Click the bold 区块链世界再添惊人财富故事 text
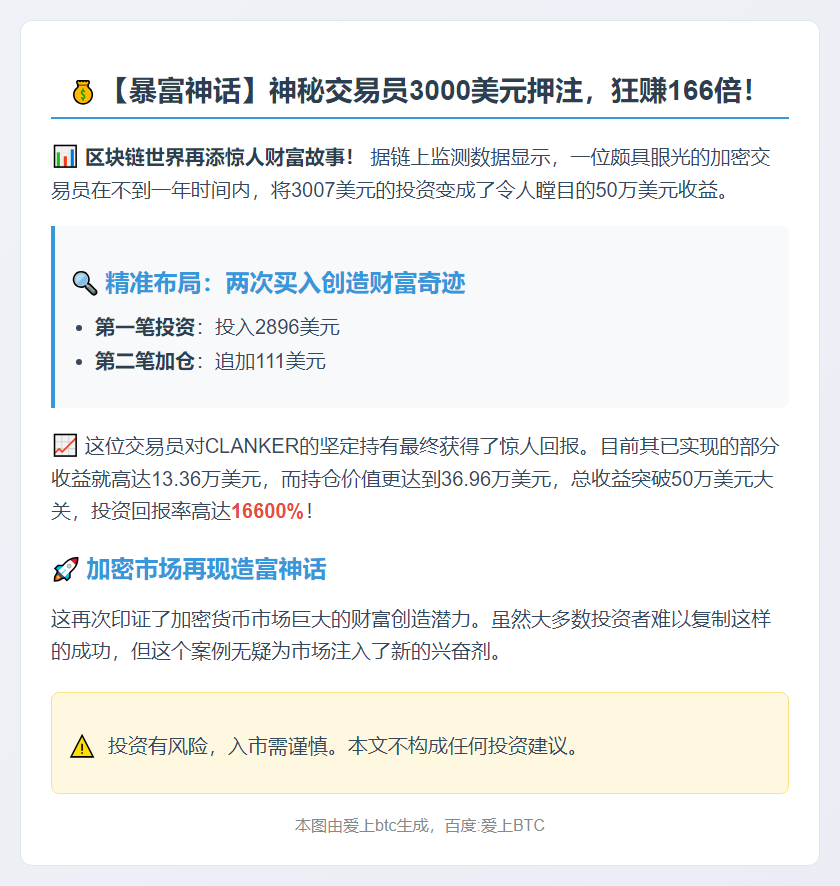Viewport: 840px width, 886px height. pyautogui.click(x=219, y=157)
